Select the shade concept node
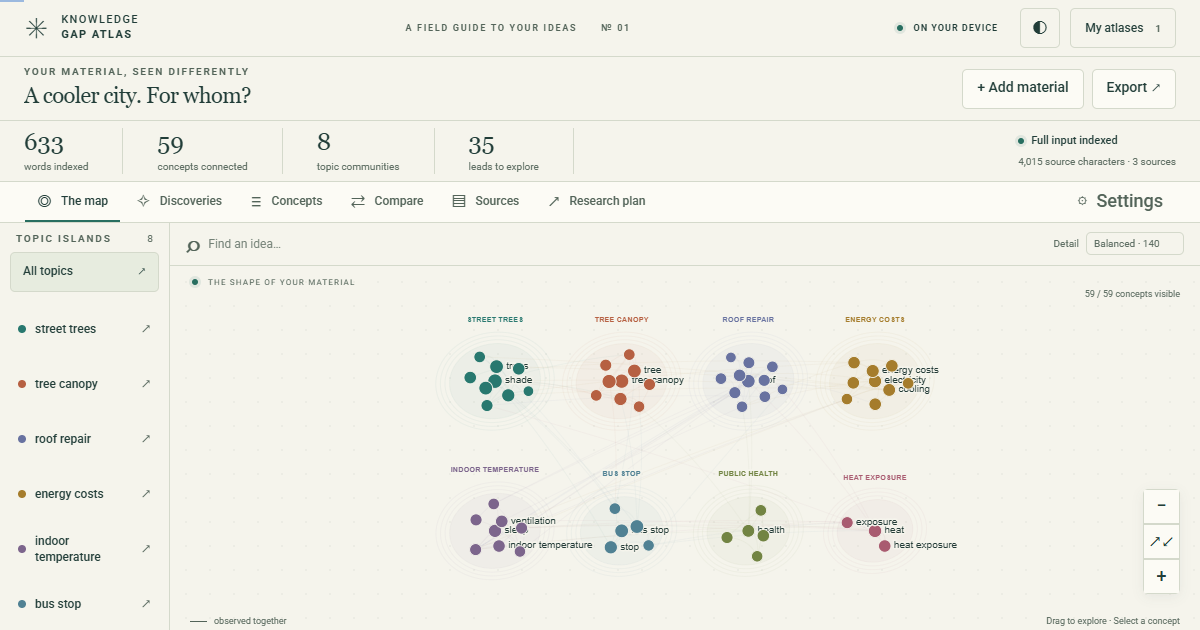Screen dimensions: 1200x630 (495, 381)
